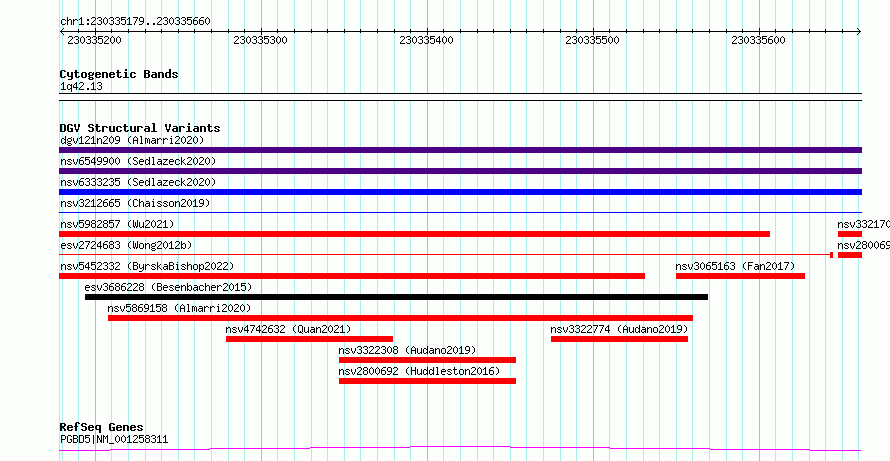The image size is (890, 461).
Task: Select the purple bar under nsv6549900 (Sedlazeck2020)
Action: tap(460, 171)
